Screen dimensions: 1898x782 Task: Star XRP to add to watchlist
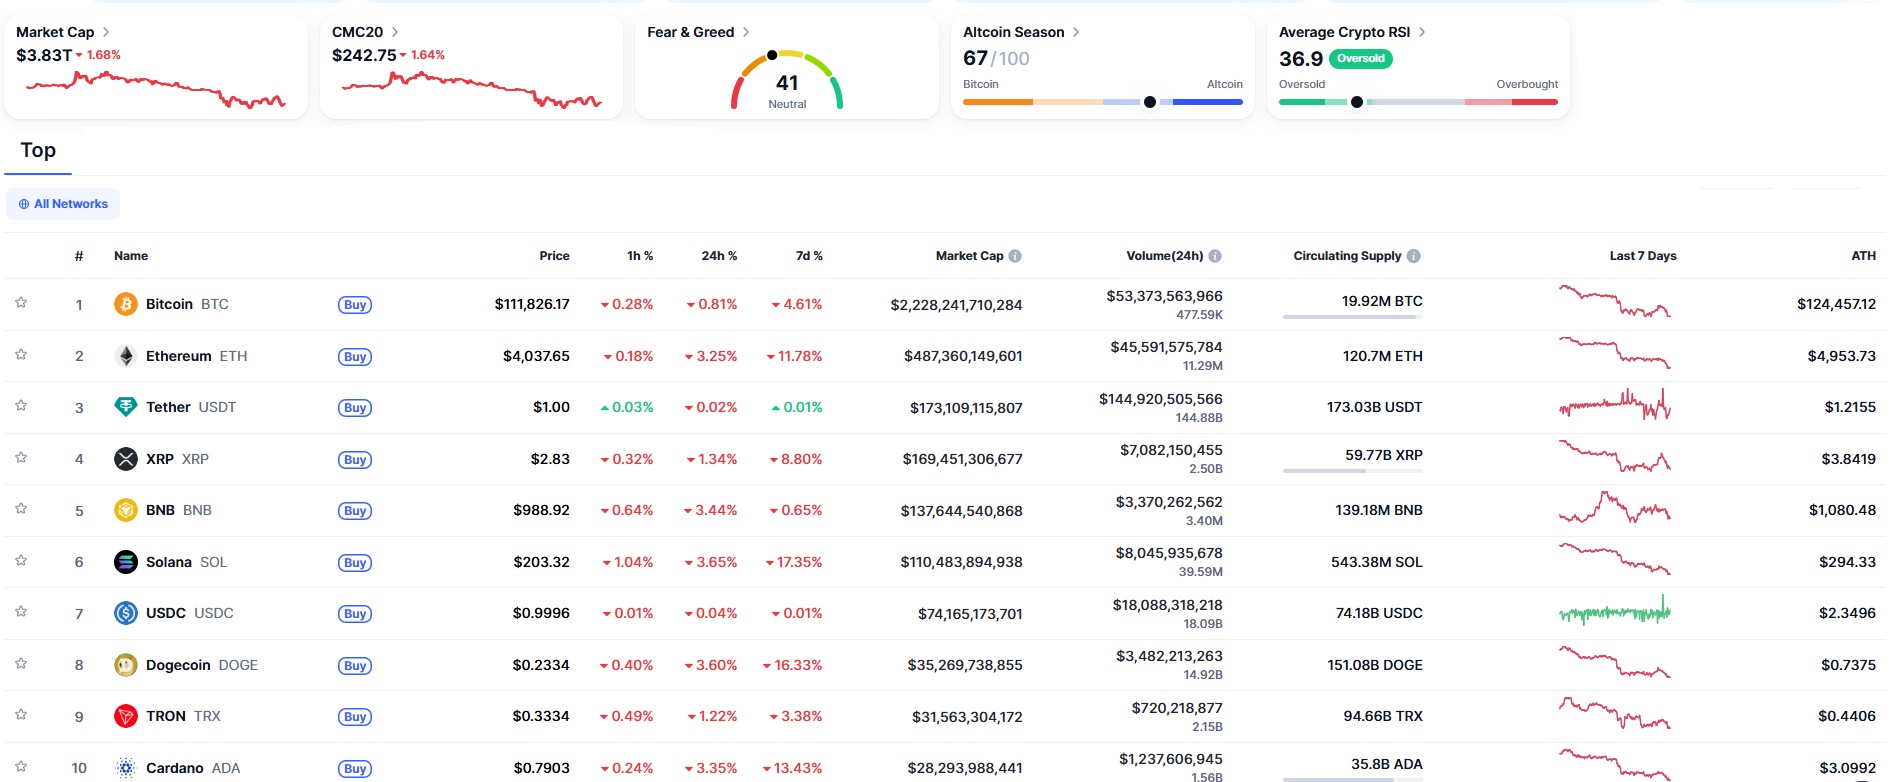click(21, 458)
